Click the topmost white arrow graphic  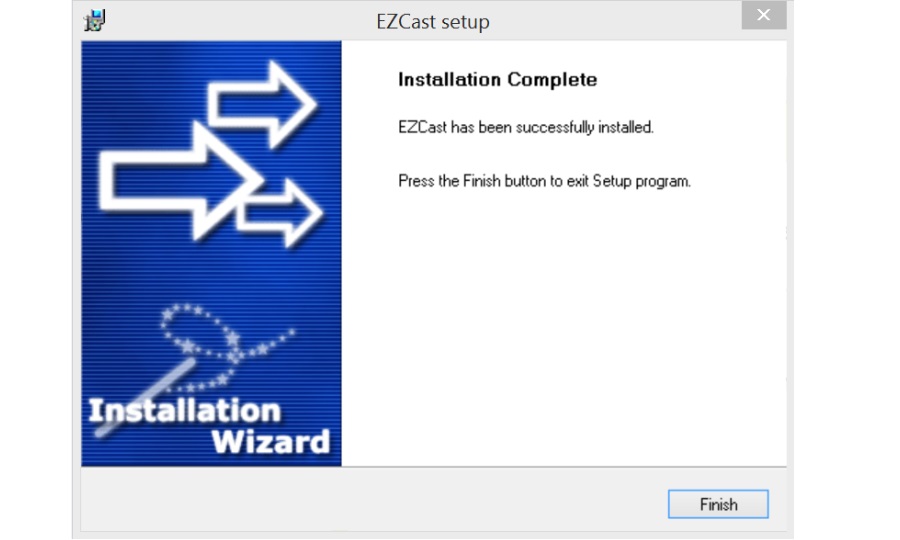click(262, 105)
